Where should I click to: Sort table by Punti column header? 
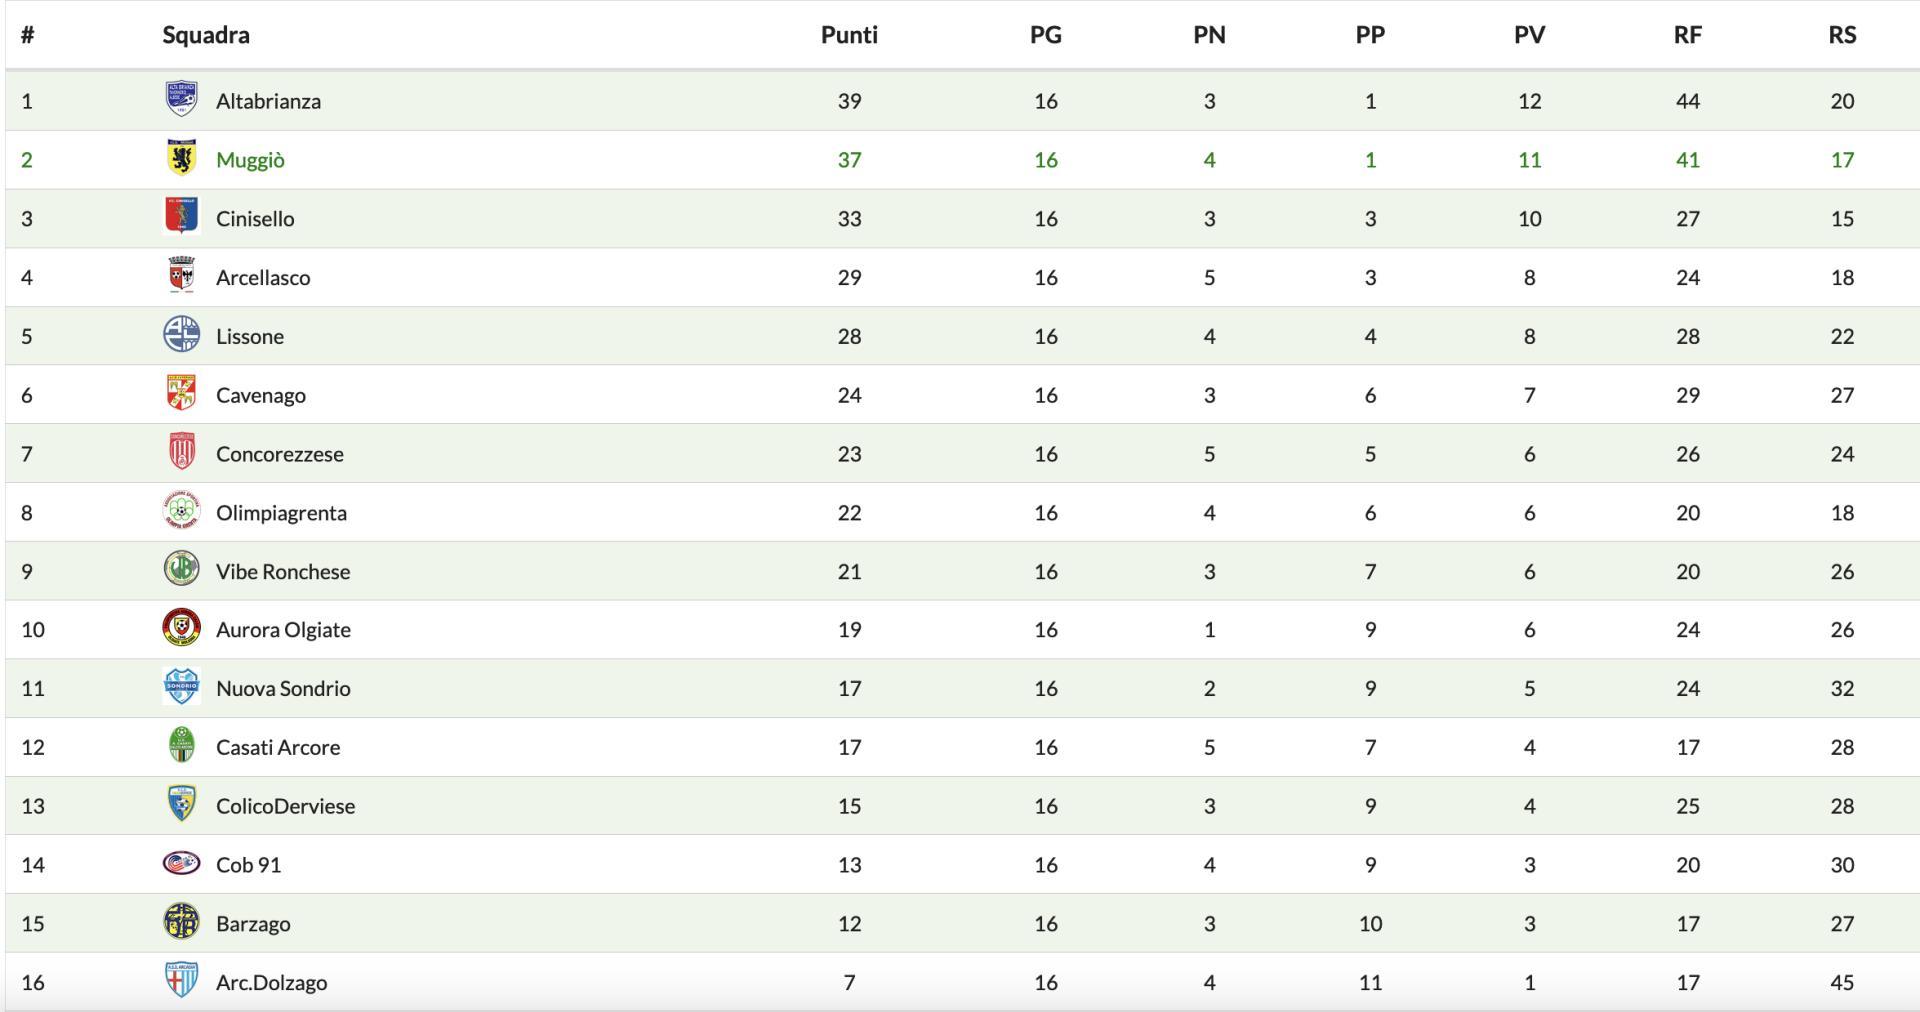[849, 35]
